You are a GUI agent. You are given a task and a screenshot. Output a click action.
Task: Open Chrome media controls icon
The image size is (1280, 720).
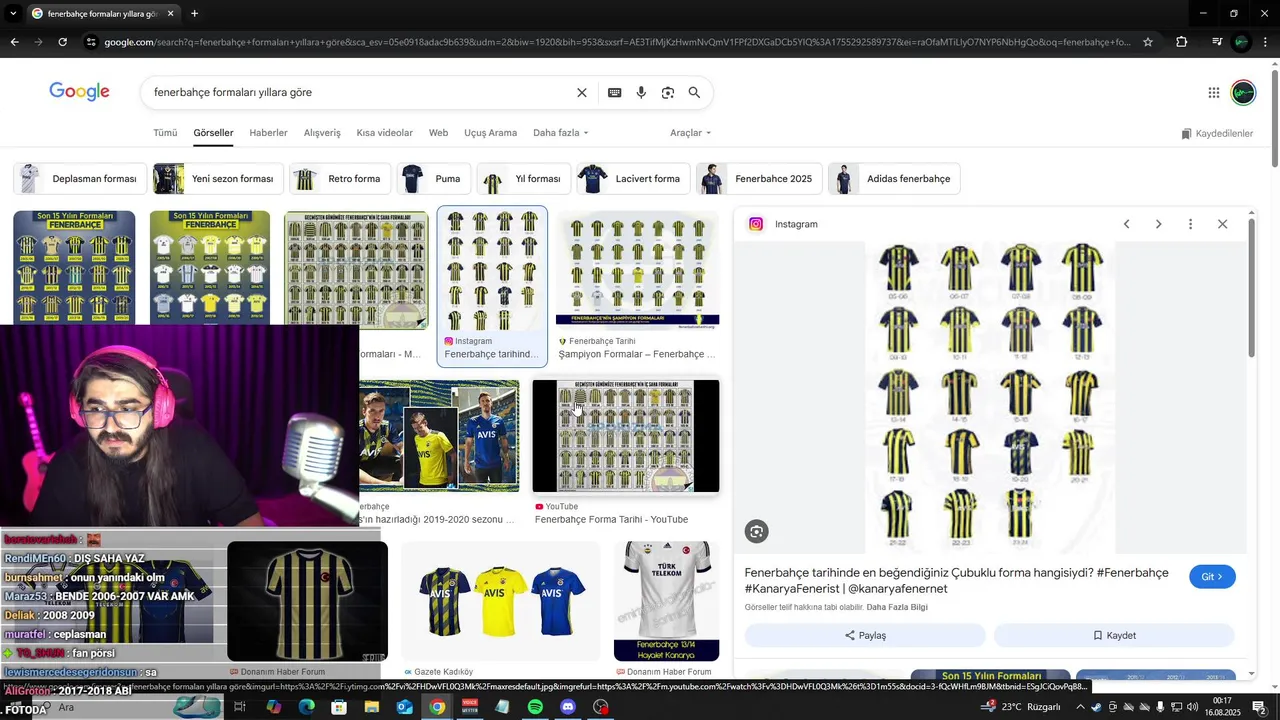point(1217,42)
